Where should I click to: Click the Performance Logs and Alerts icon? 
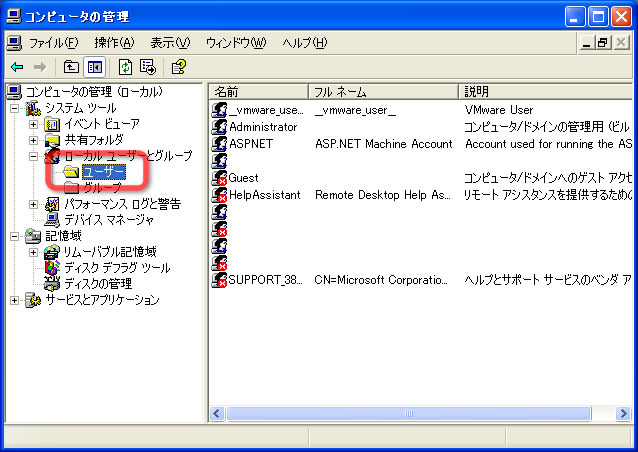tap(52, 204)
